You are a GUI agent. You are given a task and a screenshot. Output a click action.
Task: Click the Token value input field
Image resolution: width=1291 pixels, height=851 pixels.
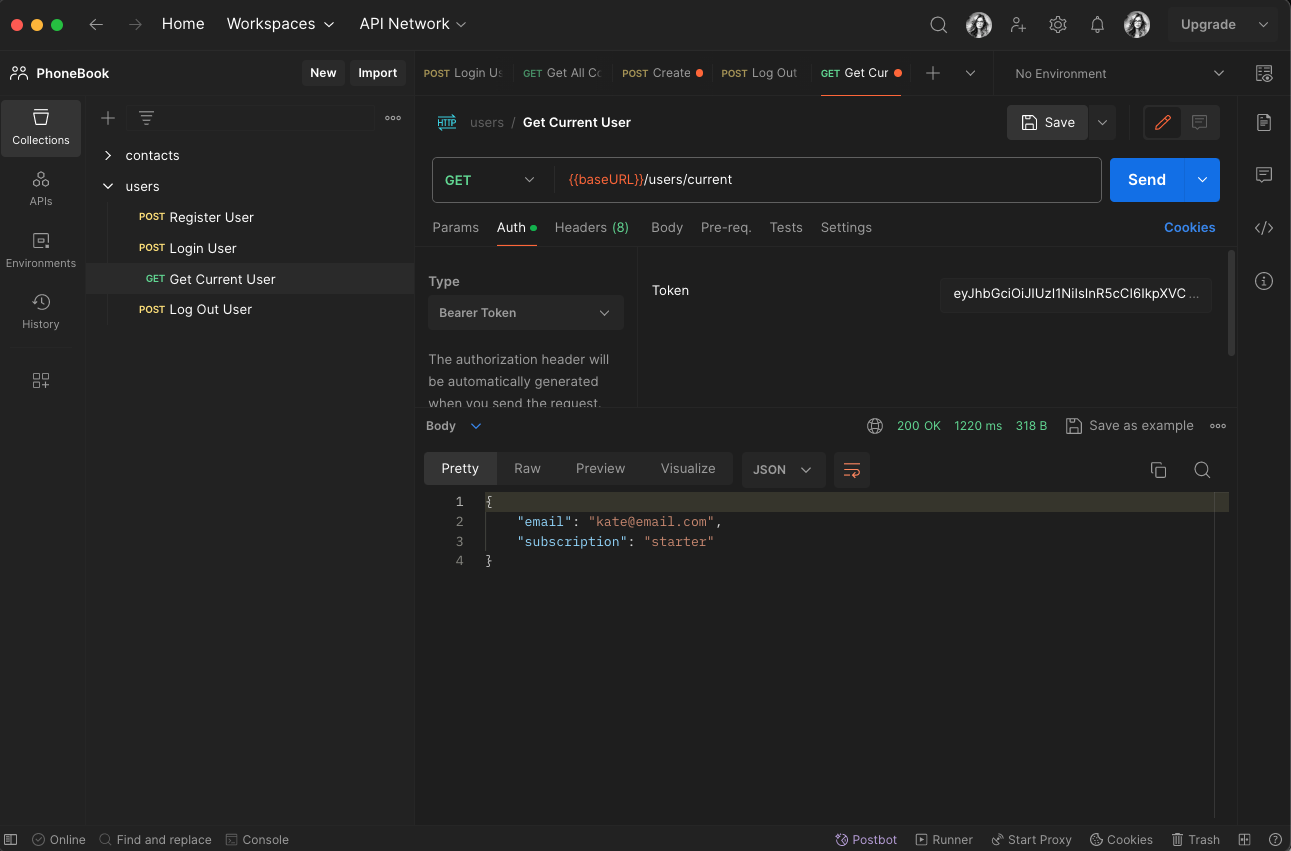[x=1076, y=295]
